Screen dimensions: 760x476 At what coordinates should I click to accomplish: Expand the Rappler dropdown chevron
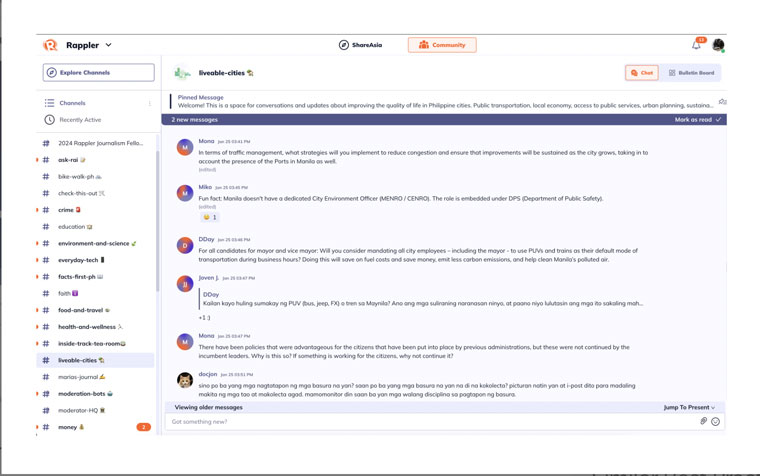click(x=109, y=45)
